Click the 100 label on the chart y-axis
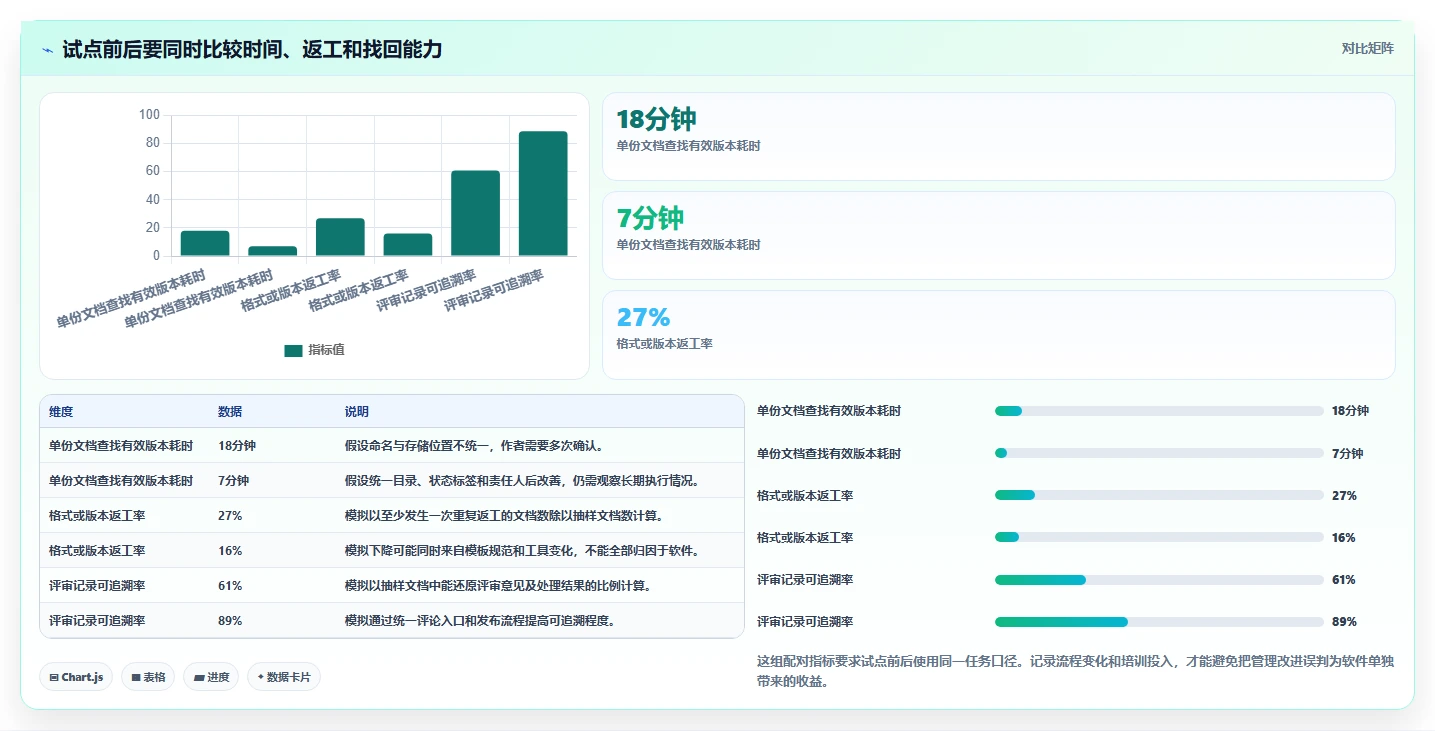 [x=149, y=115]
